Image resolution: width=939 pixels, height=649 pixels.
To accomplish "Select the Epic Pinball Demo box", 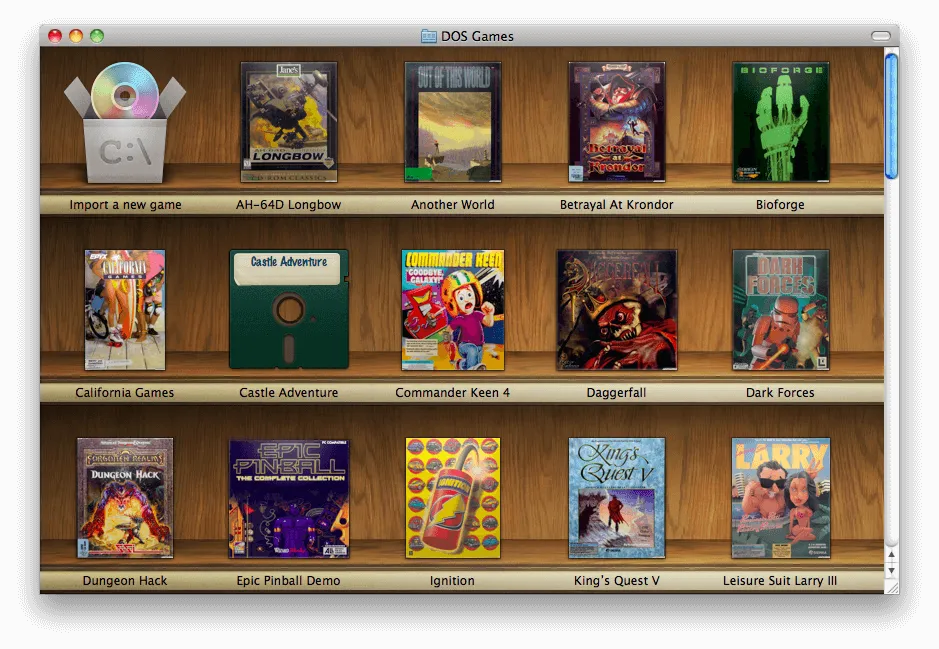I will point(288,497).
